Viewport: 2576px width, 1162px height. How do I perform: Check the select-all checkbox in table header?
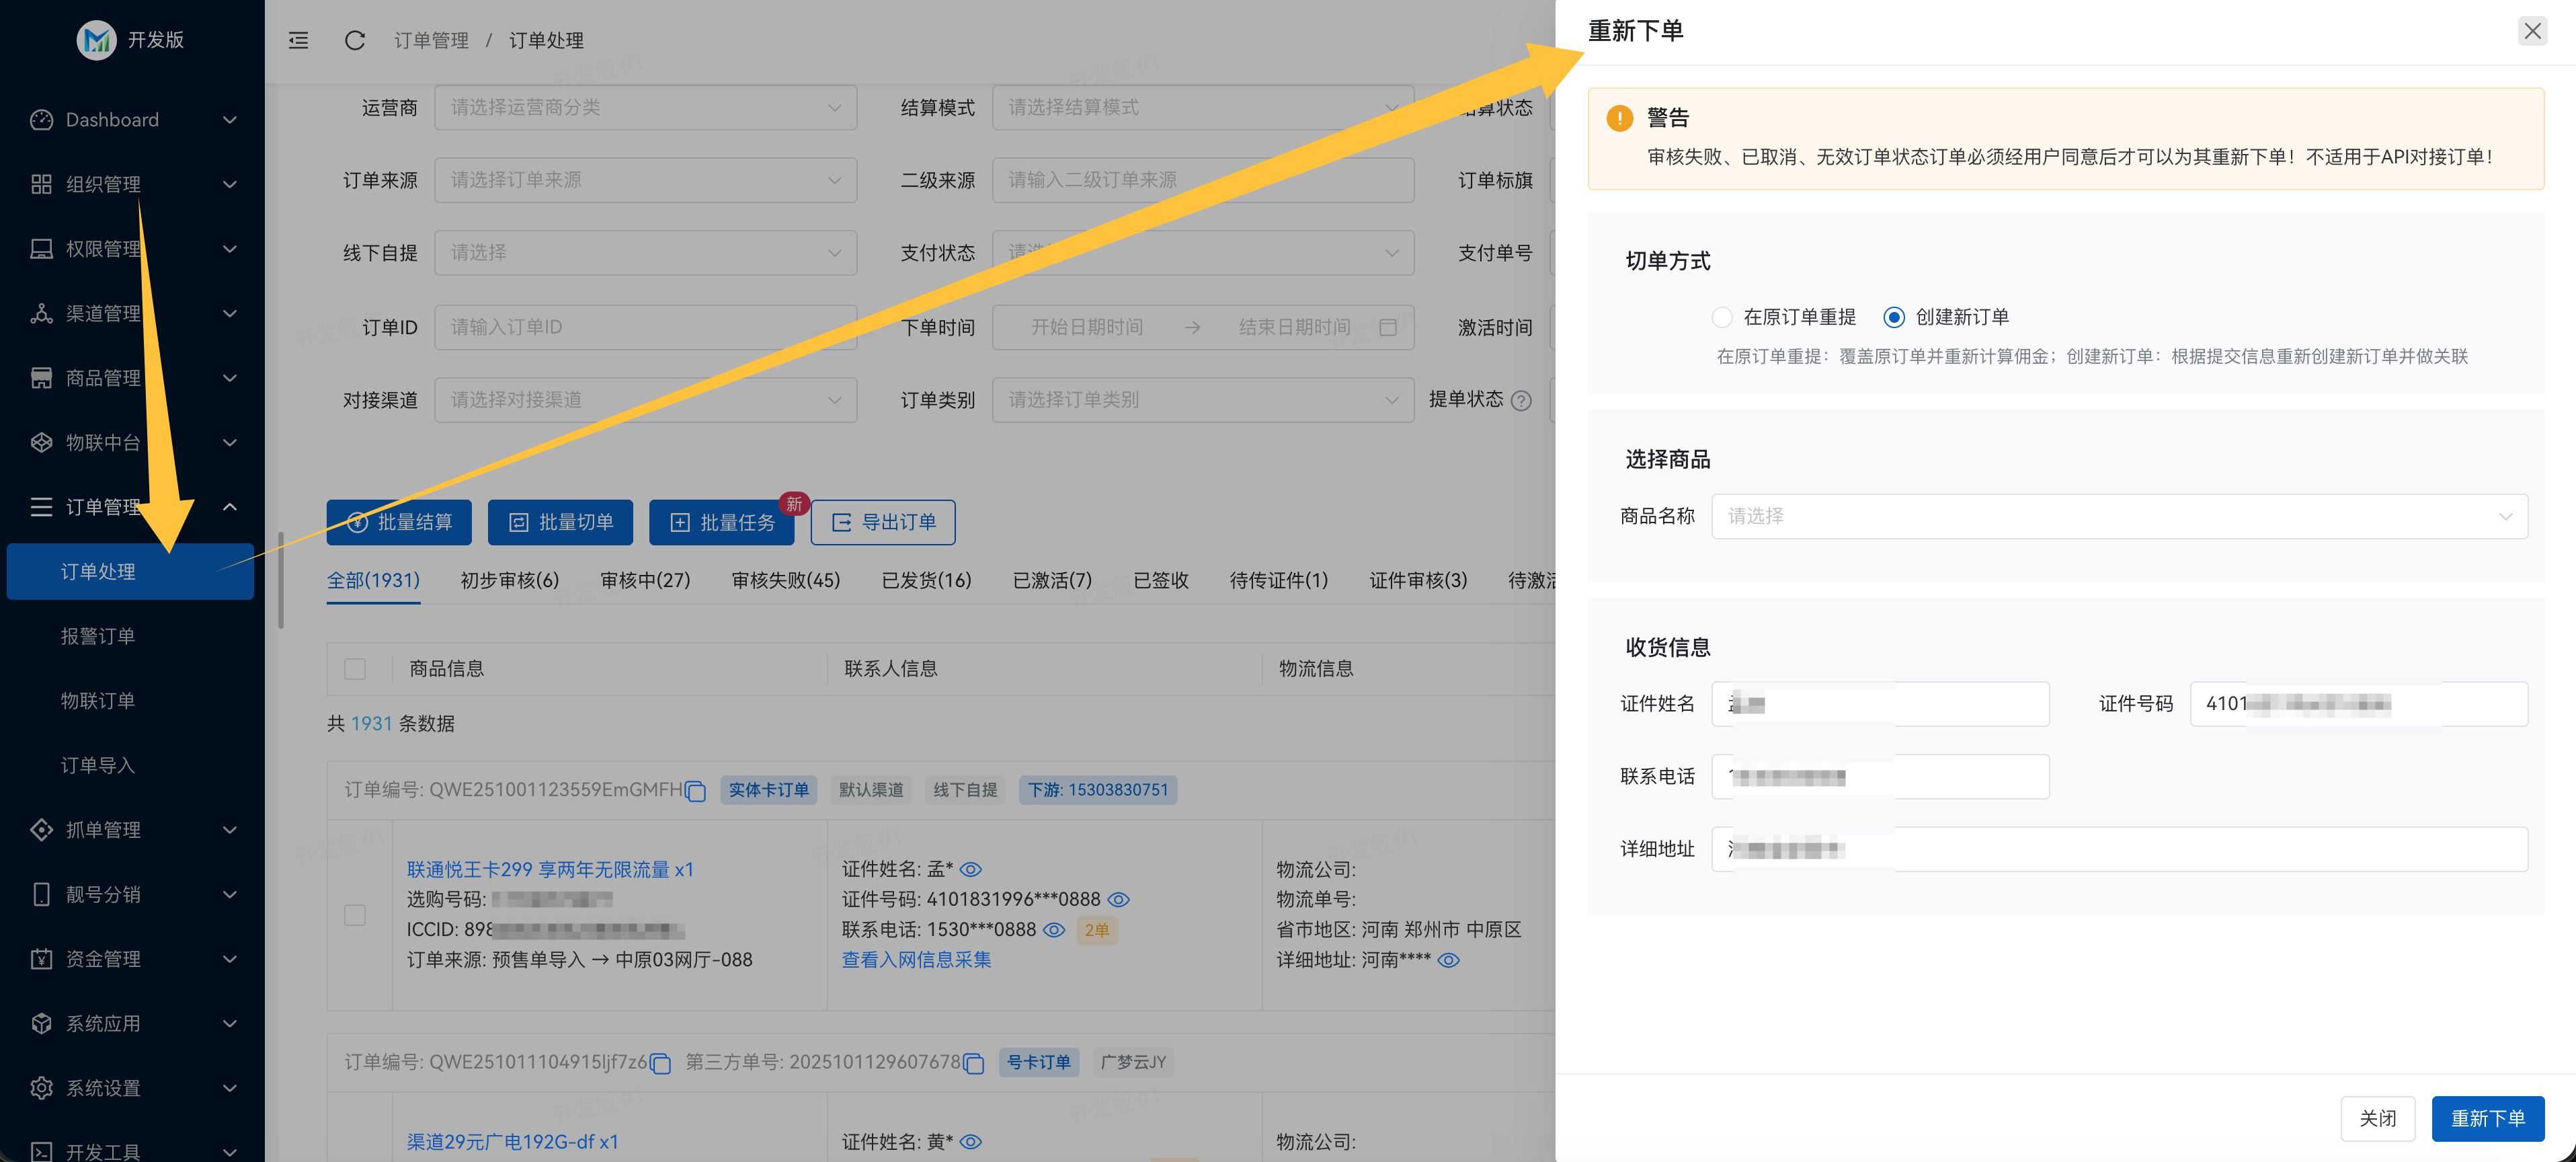coord(355,668)
